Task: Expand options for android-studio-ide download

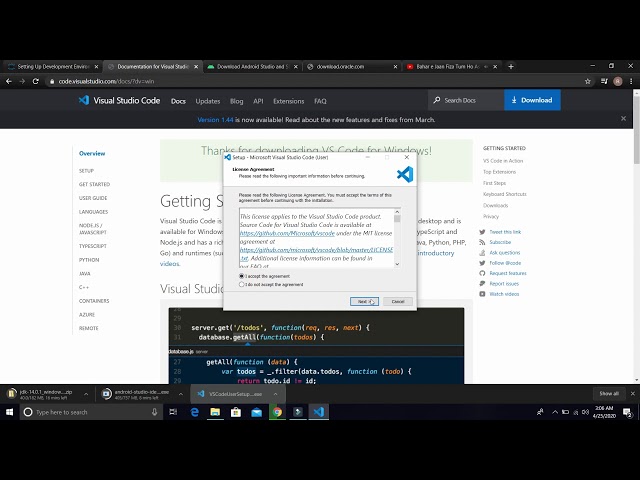Action: [x=181, y=394]
